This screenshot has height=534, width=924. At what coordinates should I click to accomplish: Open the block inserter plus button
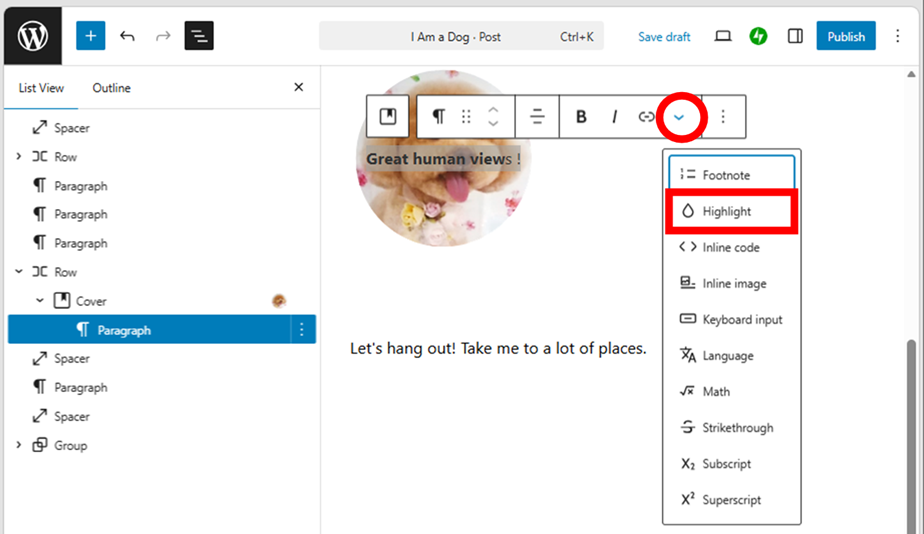(90, 36)
